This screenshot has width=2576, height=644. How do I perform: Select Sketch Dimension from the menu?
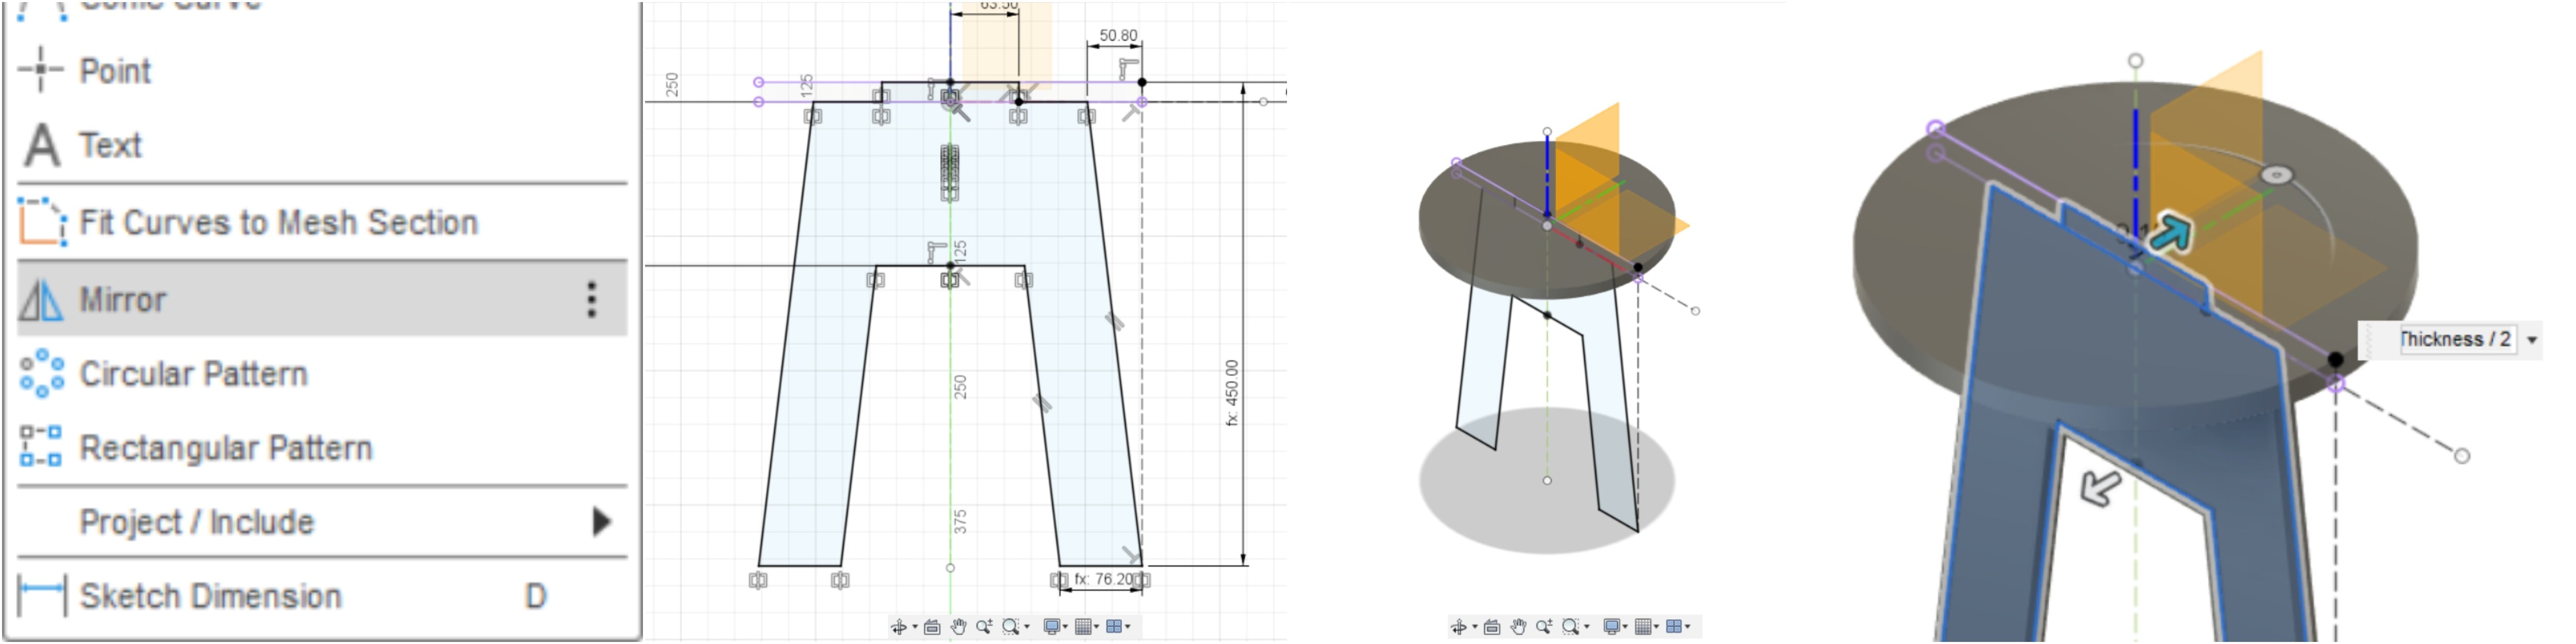point(210,596)
